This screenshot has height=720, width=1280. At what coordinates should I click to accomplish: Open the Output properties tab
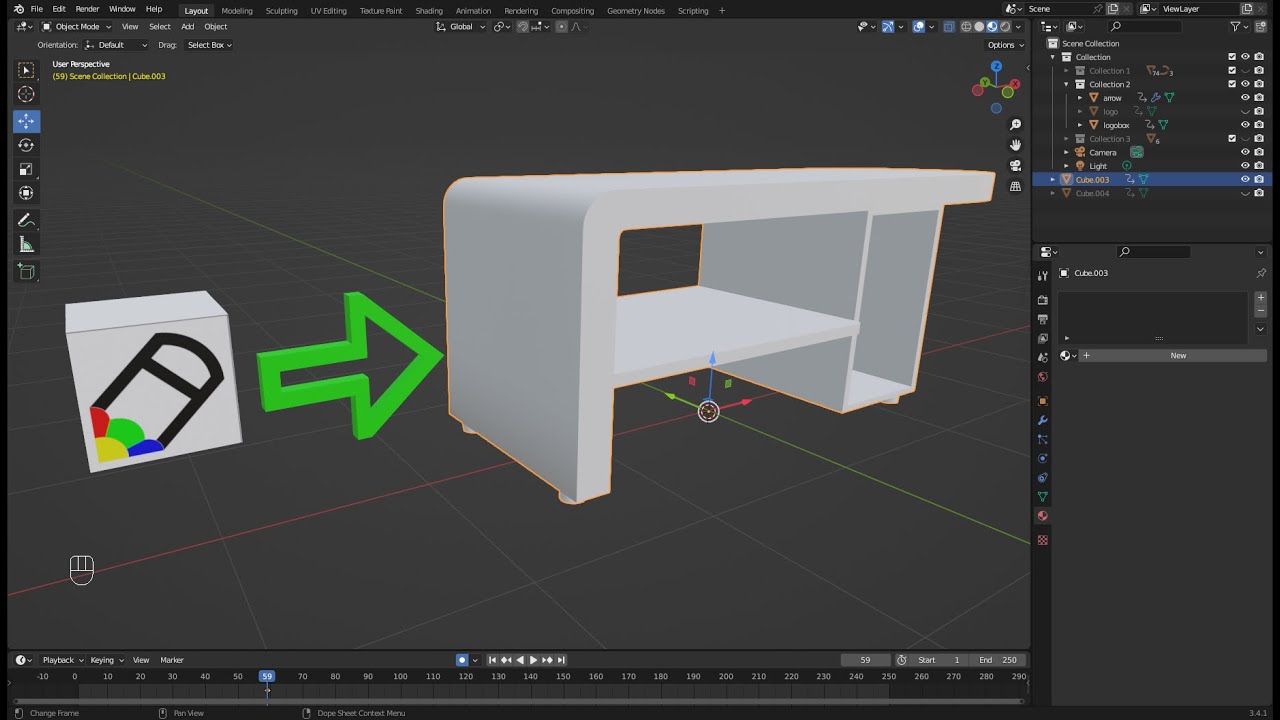click(1043, 319)
